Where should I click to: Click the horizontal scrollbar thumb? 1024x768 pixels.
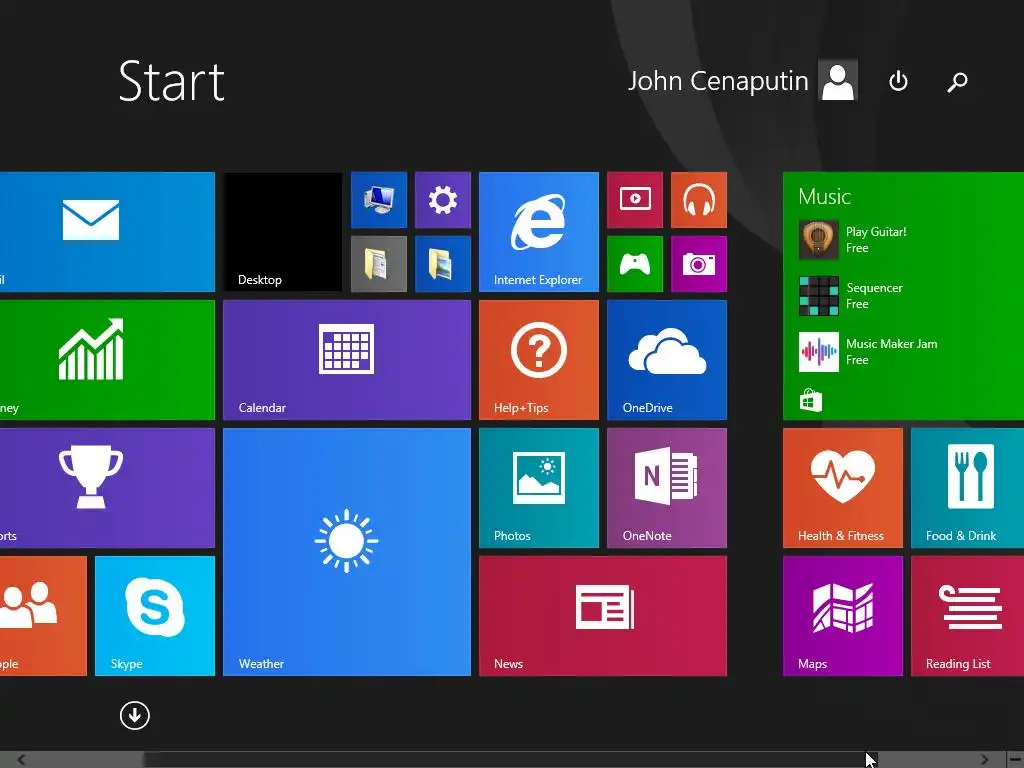pyautogui.click(x=509, y=760)
